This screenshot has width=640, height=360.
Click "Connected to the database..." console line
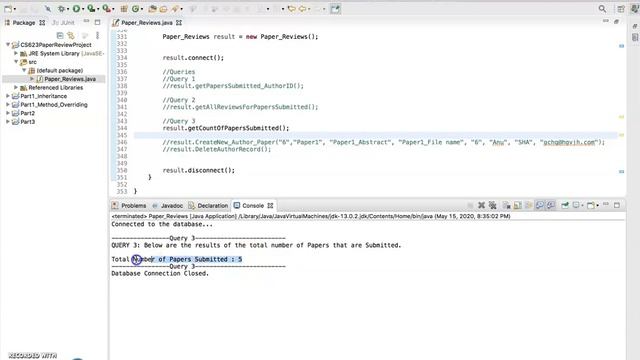click(162, 224)
